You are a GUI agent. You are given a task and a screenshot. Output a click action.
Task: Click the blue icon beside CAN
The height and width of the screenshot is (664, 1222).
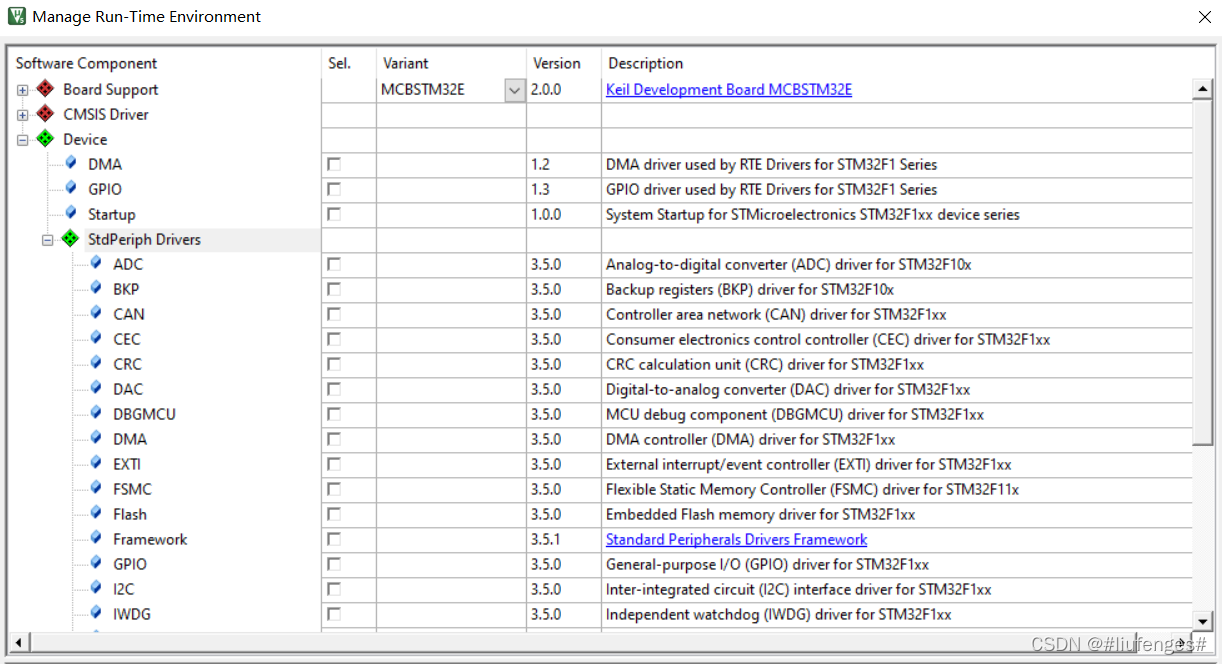[x=96, y=313]
